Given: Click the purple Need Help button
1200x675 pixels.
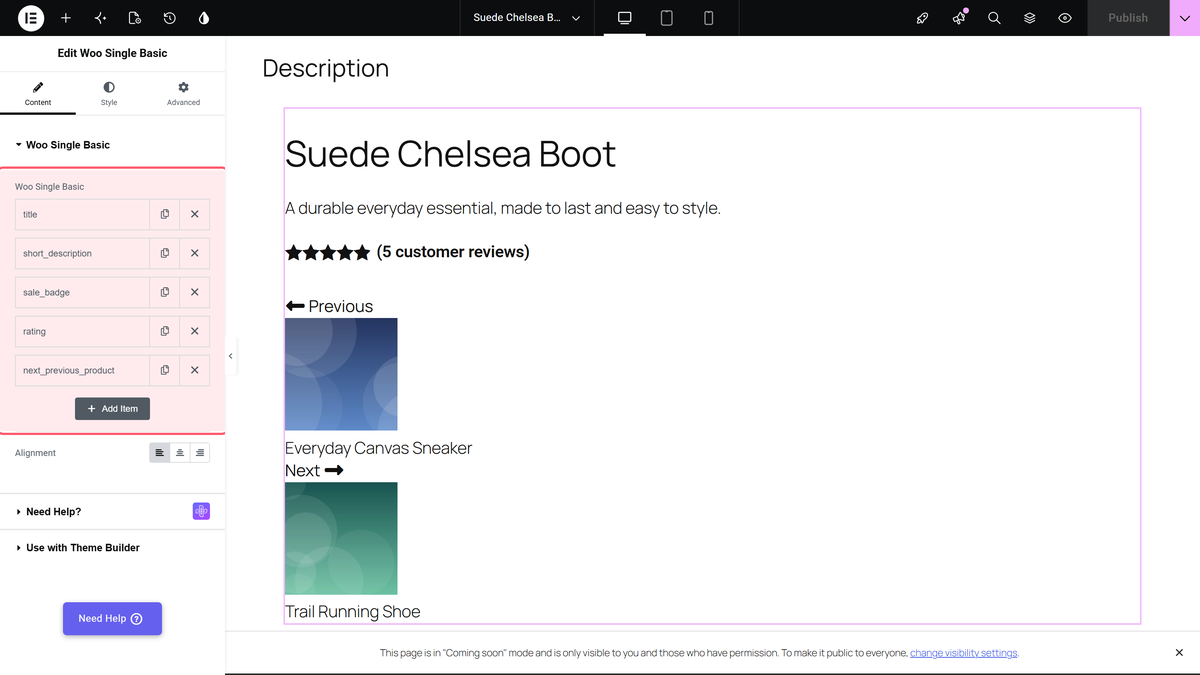Looking at the screenshot, I should (x=112, y=619).
